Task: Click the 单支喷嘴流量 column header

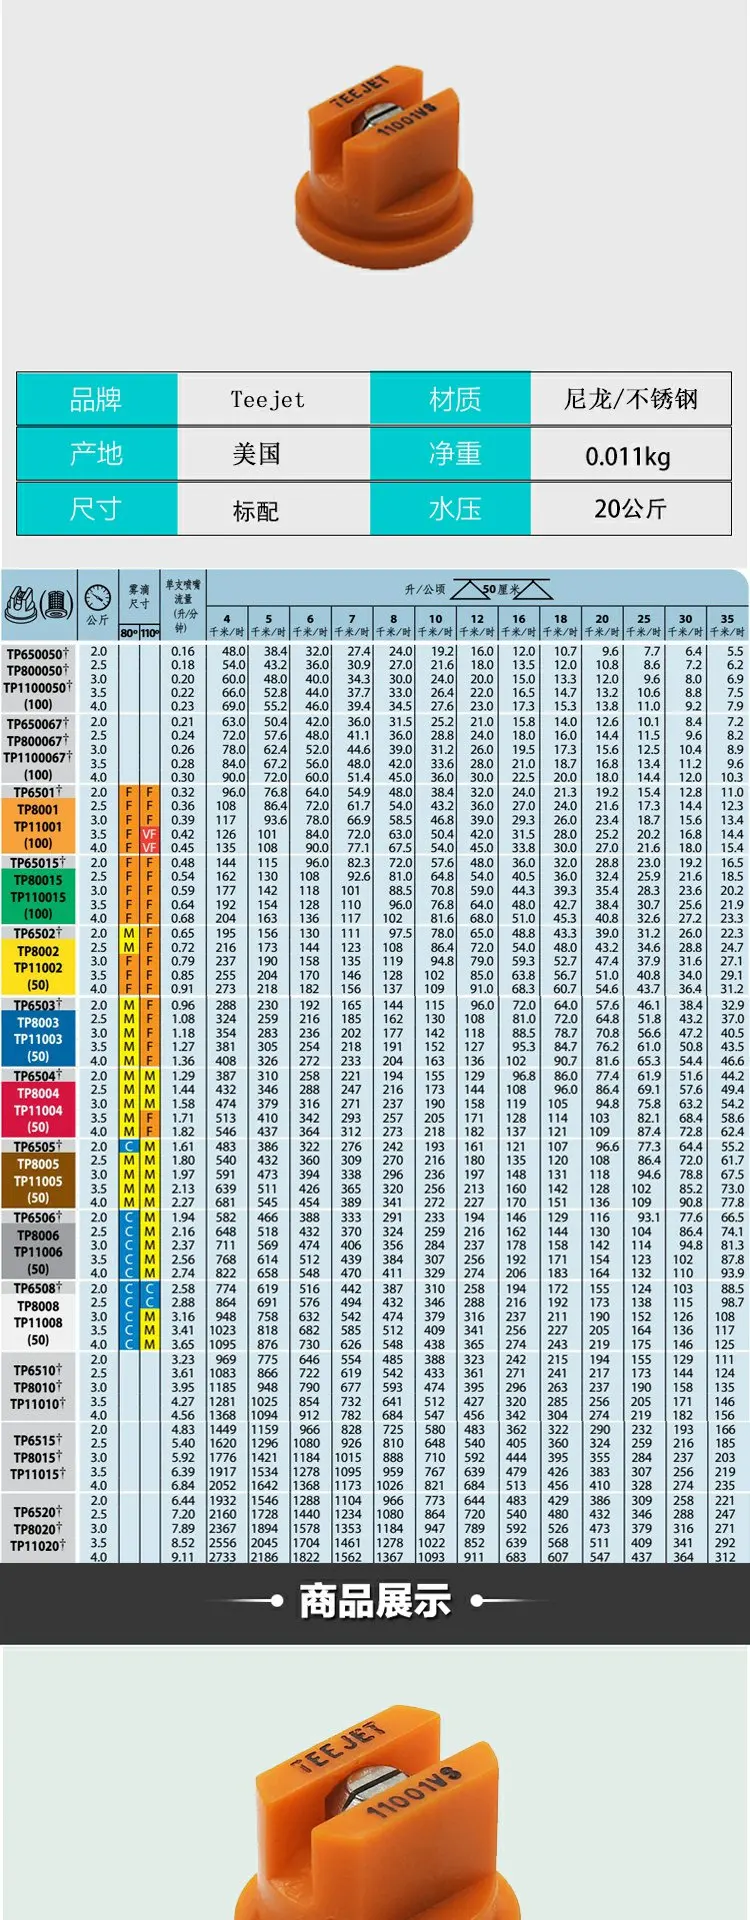Action: [183, 604]
